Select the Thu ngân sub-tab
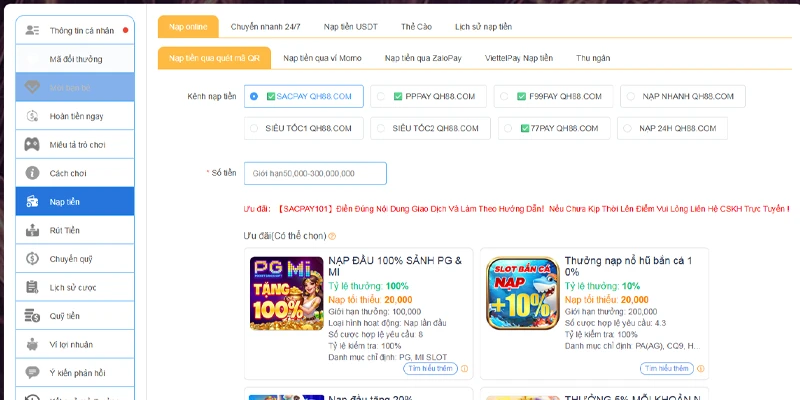 pos(593,58)
